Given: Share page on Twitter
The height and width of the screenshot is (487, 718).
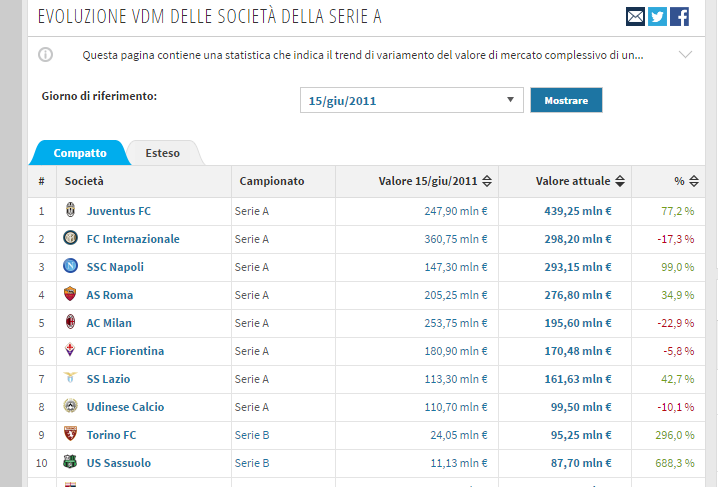Looking at the screenshot, I should click(x=657, y=16).
